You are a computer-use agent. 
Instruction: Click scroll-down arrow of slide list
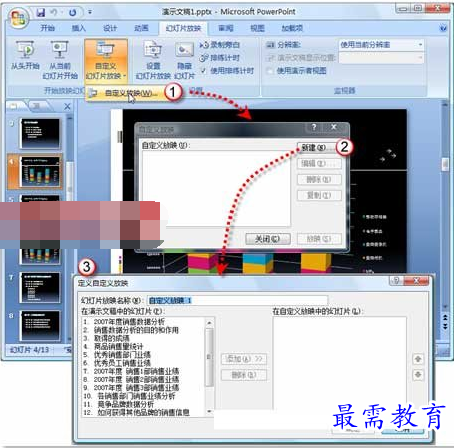tap(209, 412)
